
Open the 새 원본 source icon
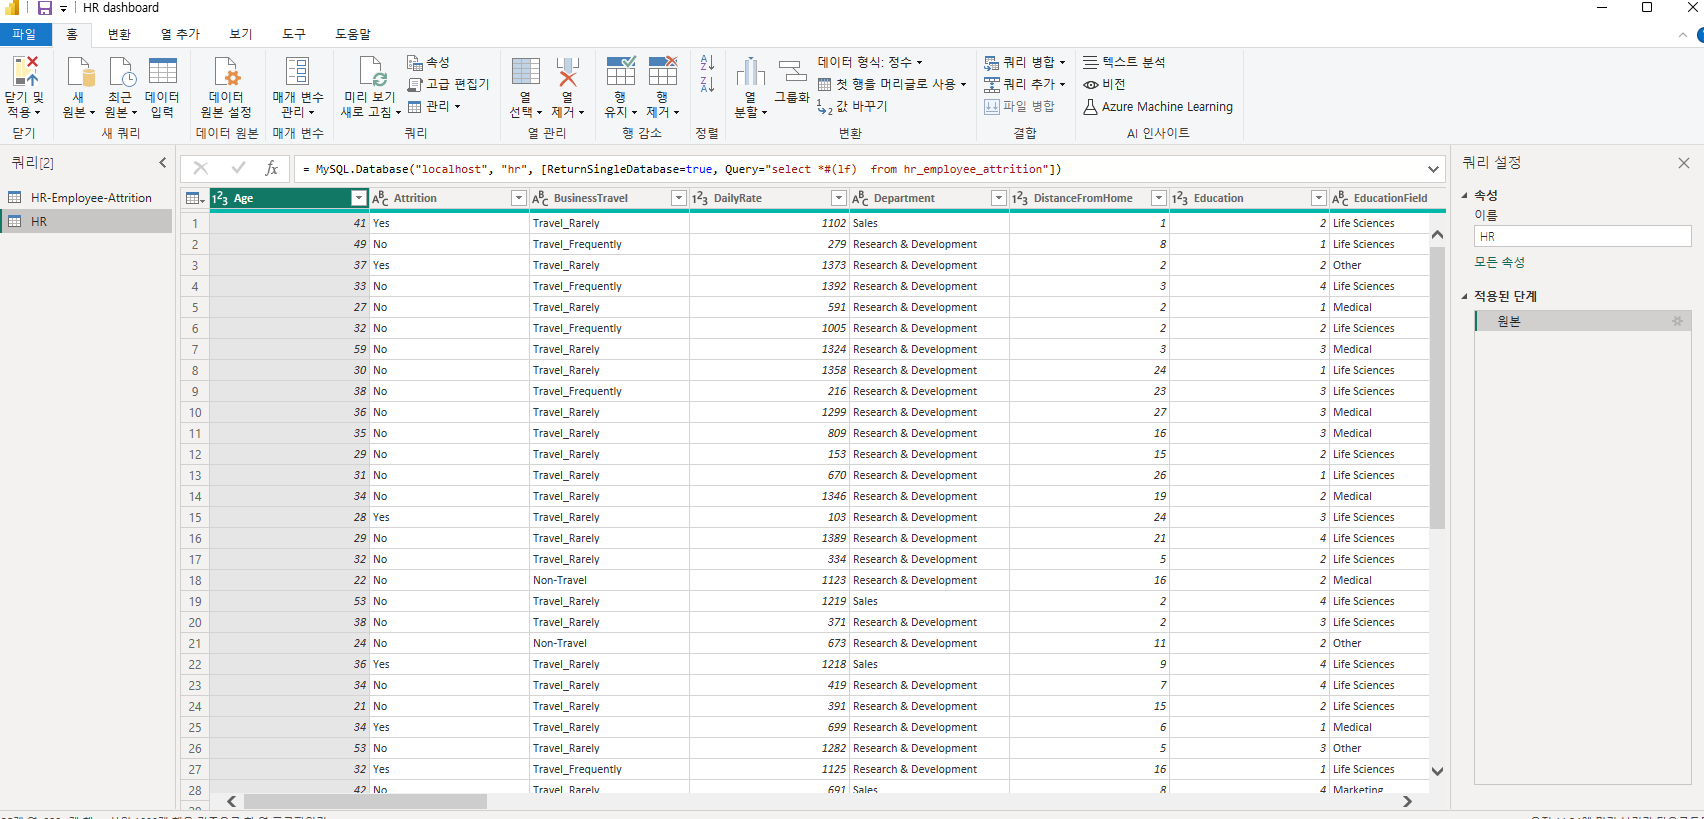click(x=79, y=72)
